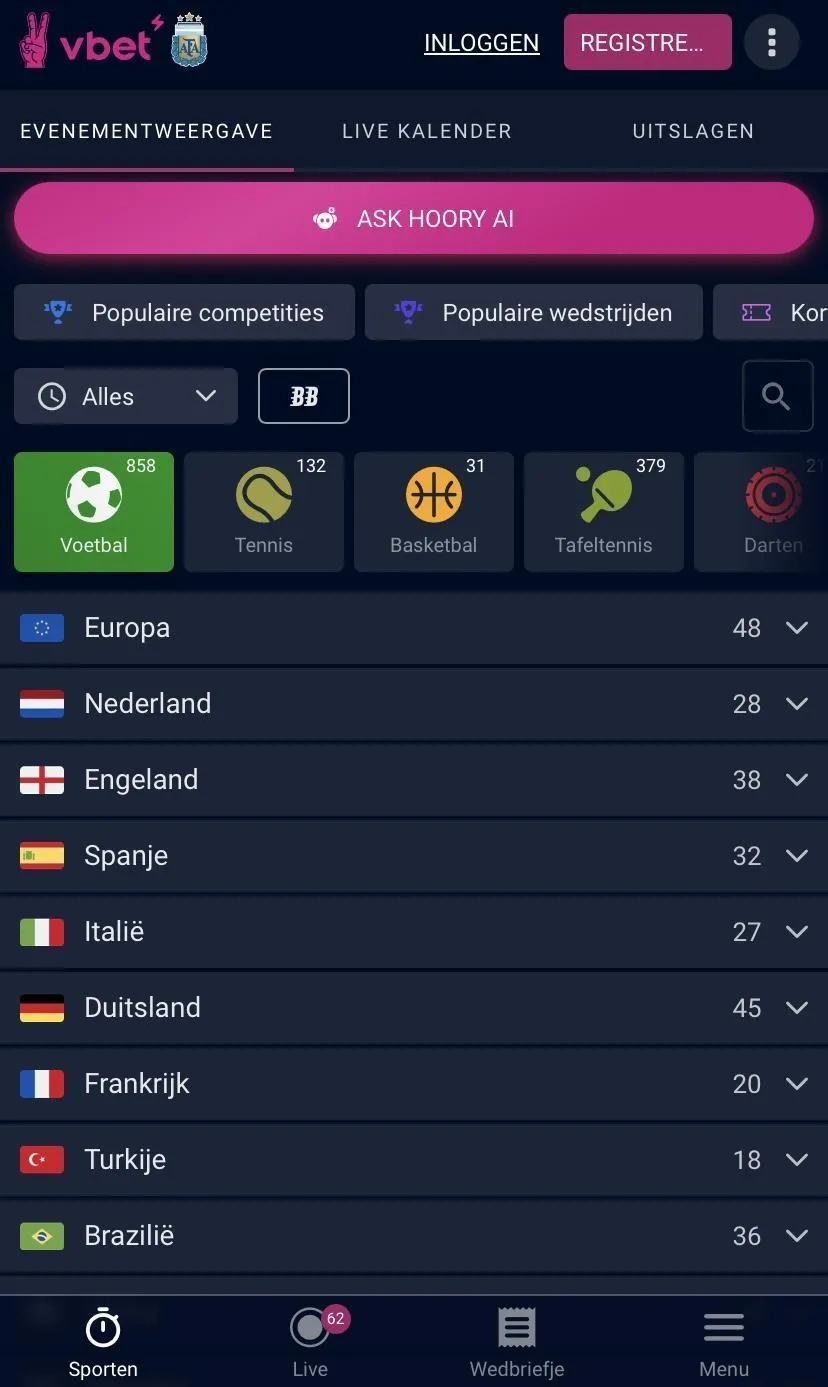Select the Voetbal sport tile
This screenshot has height=1387, width=828.
pyautogui.click(x=94, y=512)
